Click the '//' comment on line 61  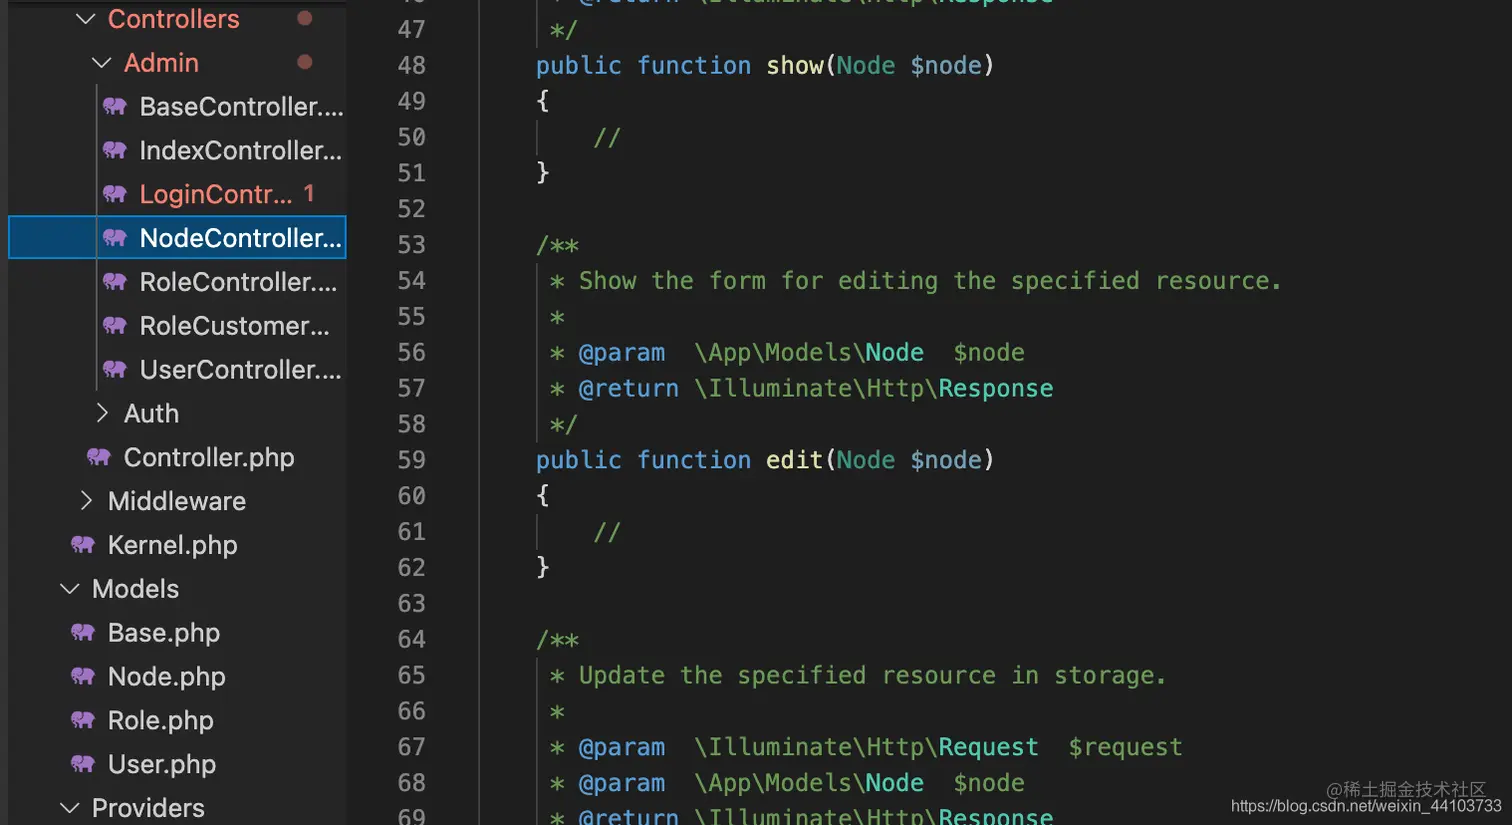[x=607, y=532]
